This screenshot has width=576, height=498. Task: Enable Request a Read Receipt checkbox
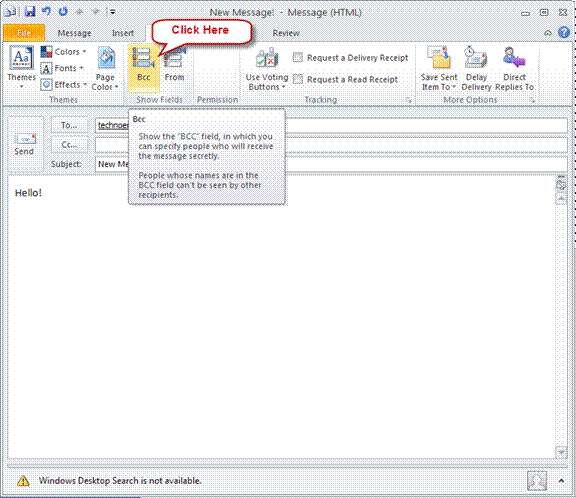point(298,79)
